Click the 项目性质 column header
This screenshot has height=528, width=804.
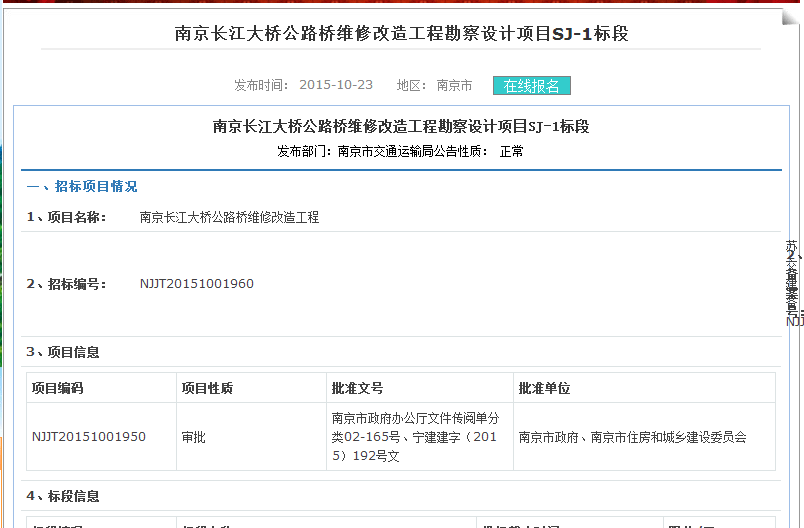pos(207,388)
